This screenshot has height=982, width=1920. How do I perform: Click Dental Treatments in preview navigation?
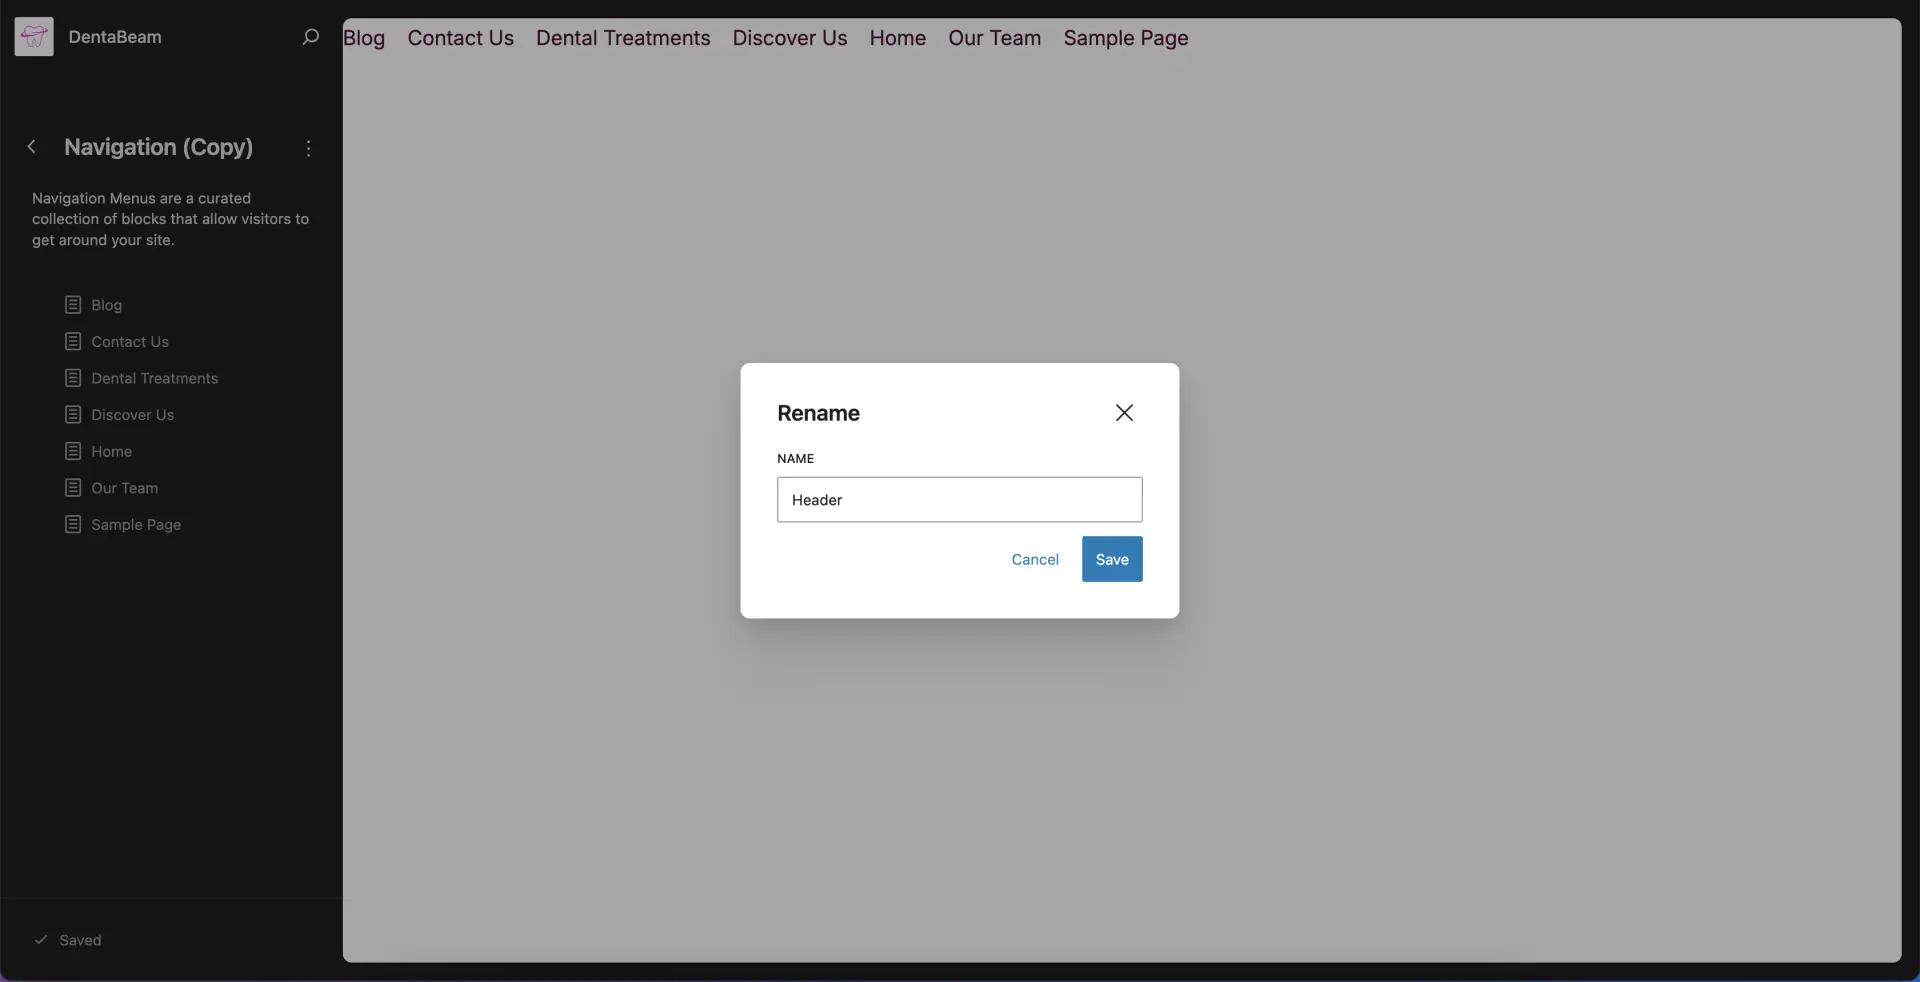(623, 38)
